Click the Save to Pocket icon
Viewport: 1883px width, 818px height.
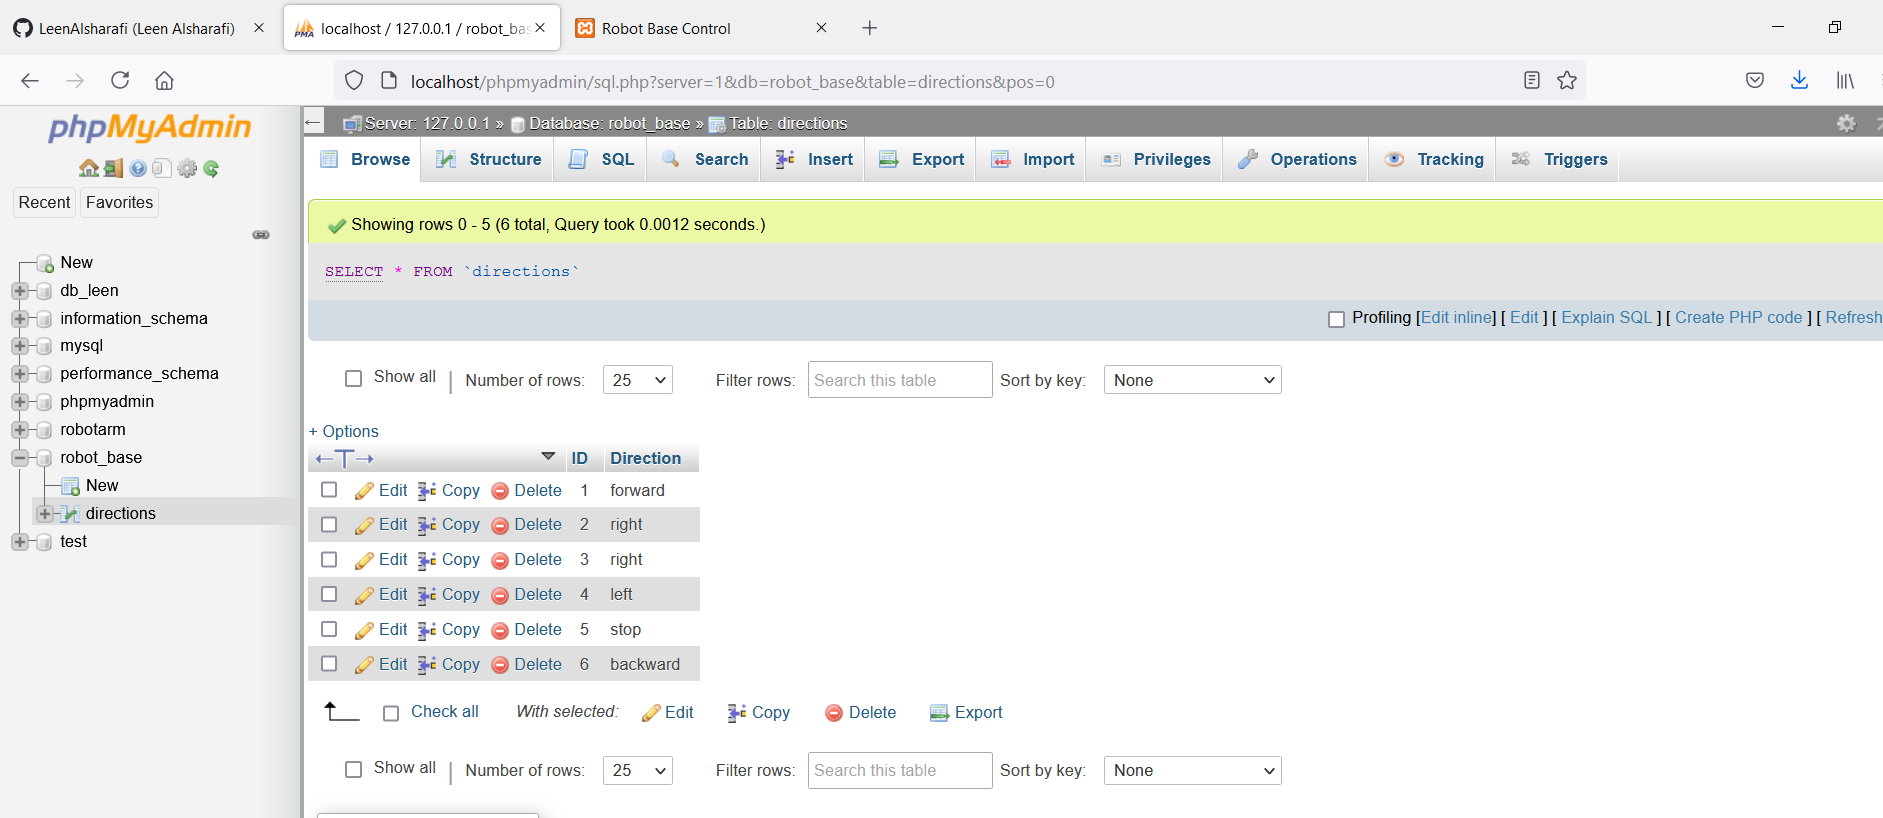[x=1755, y=80]
